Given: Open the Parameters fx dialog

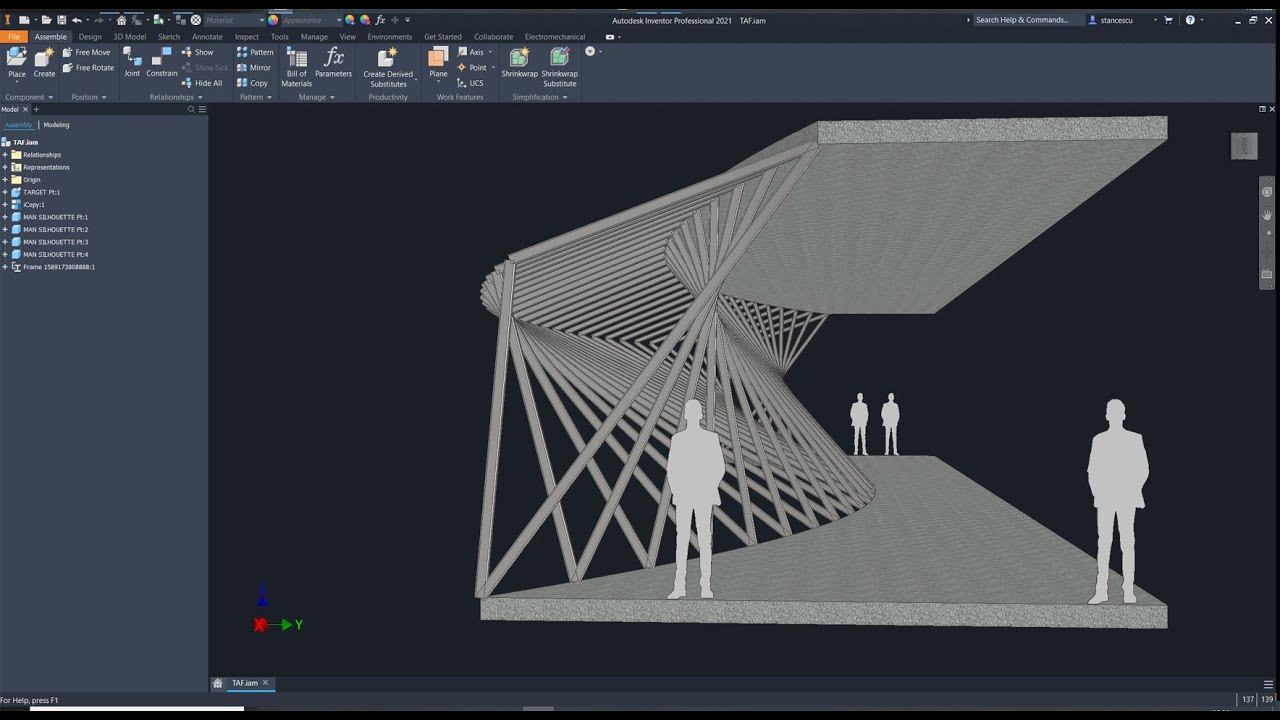Looking at the screenshot, I should [334, 62].
